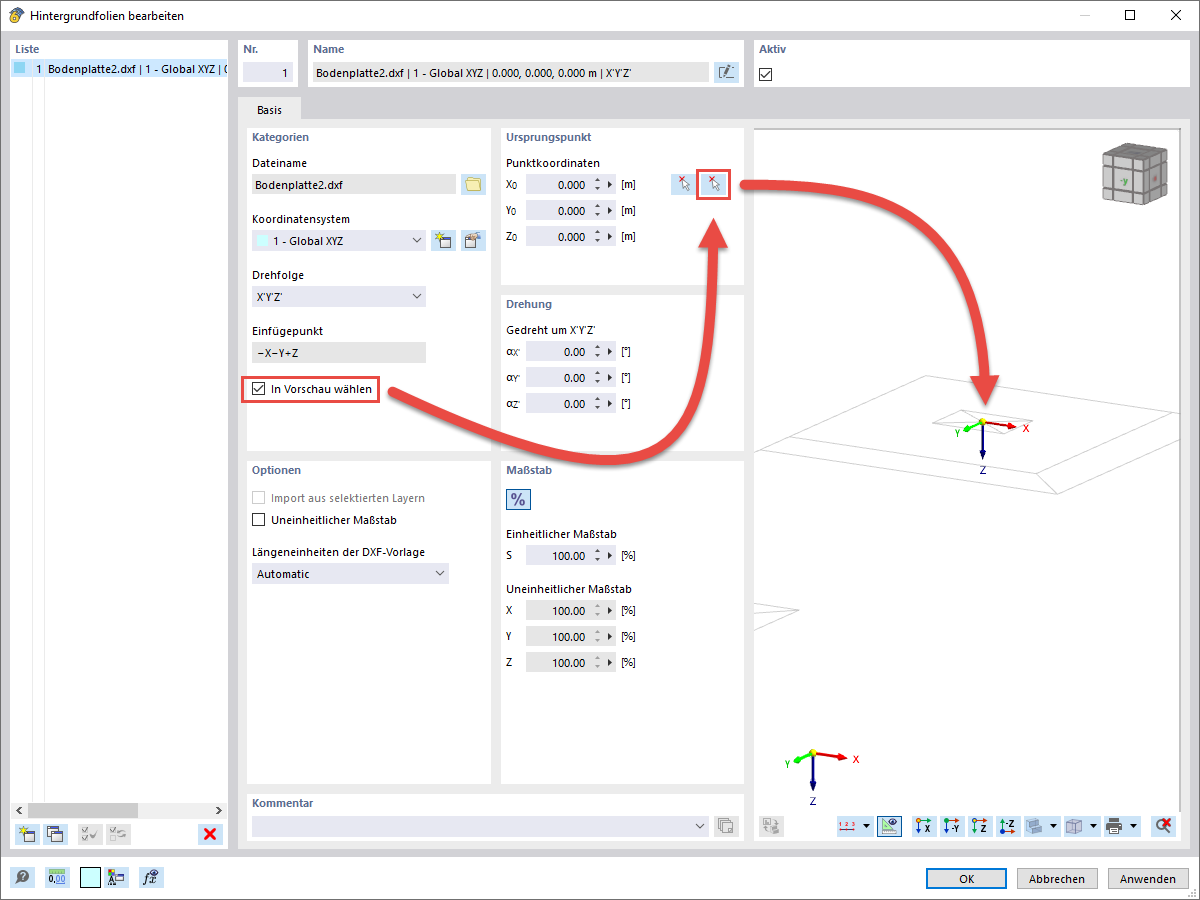
Task: Open the percentage scale settings icon
Action: (518, 499)
